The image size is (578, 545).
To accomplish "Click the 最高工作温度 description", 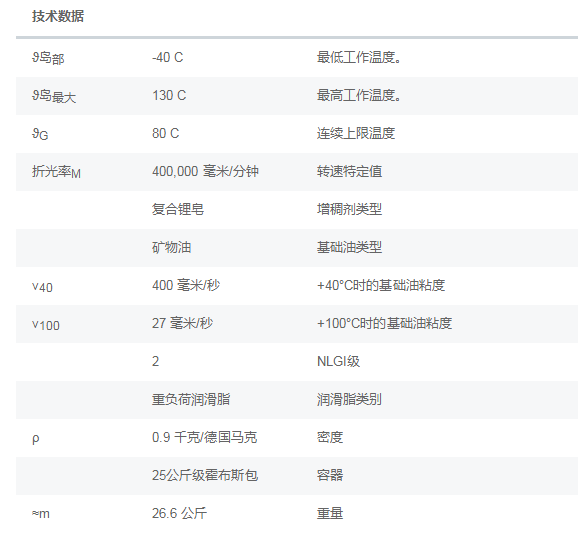I will click(x=359, y=96).
